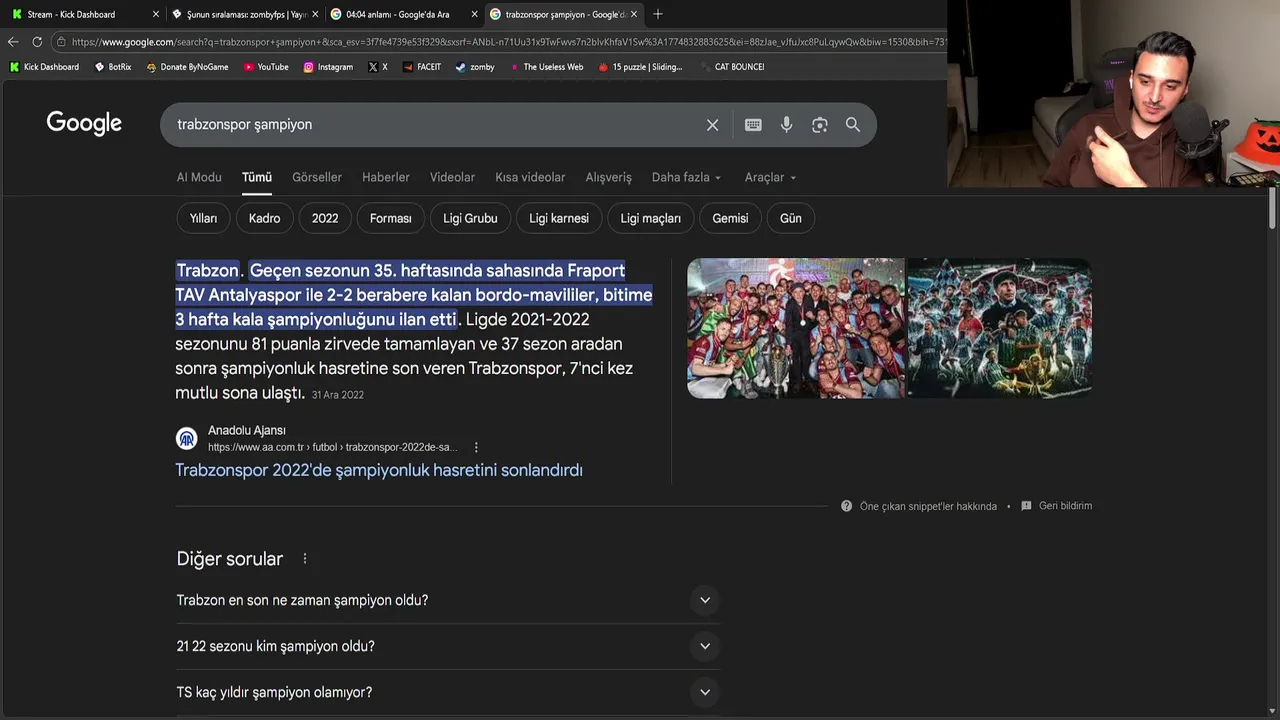Image resolution: width=1280 pixels, height=720 pixels.
Task: Open the Araçlar dropdown
Action: [770, 177]
